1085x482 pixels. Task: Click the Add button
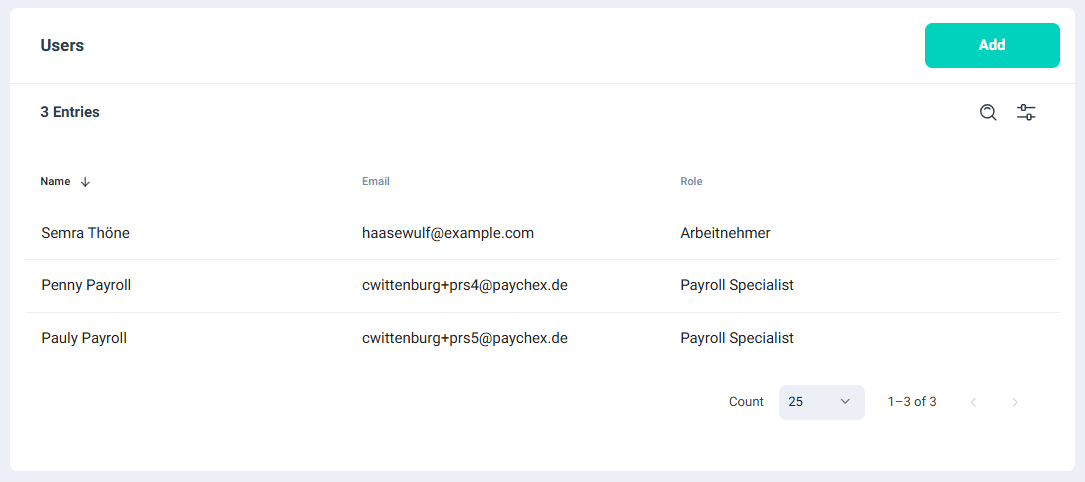[x=991, y=45]
